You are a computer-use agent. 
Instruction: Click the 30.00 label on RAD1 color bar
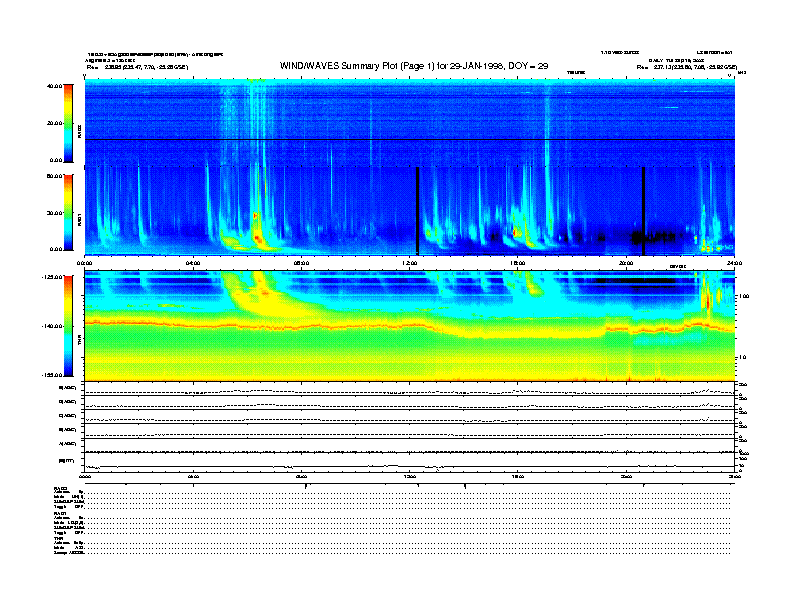point(54,213)
